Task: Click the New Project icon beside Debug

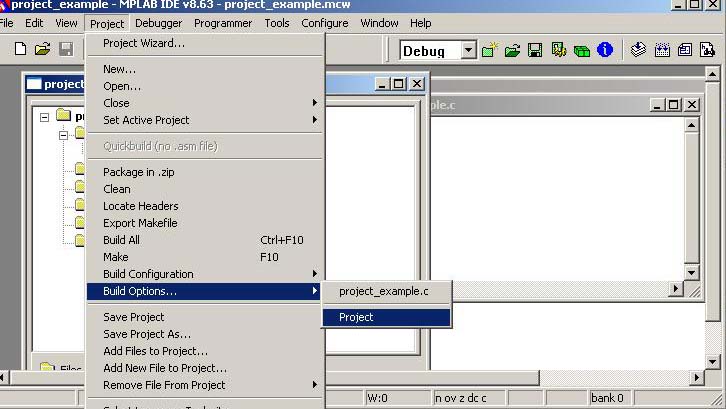Action: click(490, 50)
